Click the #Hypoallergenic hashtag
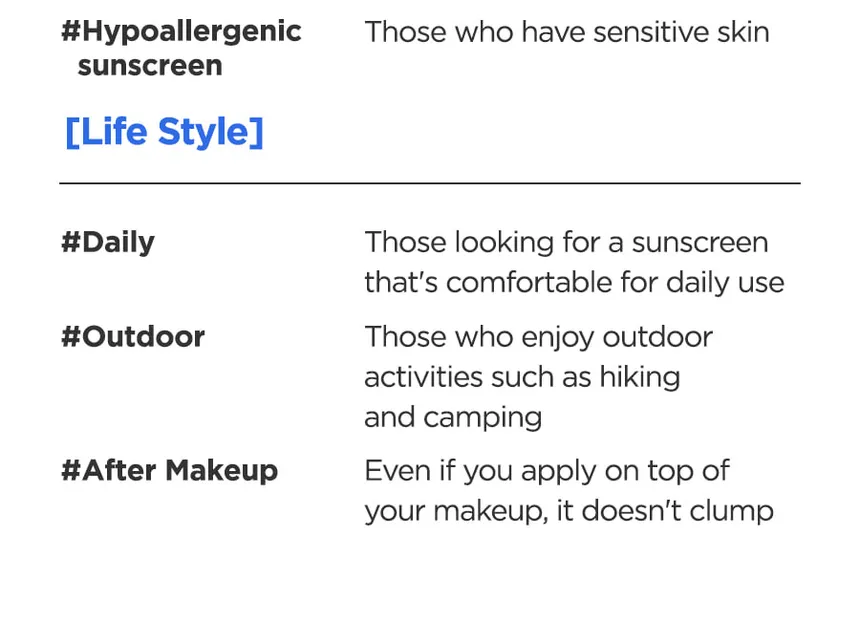The width and height of the screenshot is (860, 619). pyautogui.click(x=181, y=31)
